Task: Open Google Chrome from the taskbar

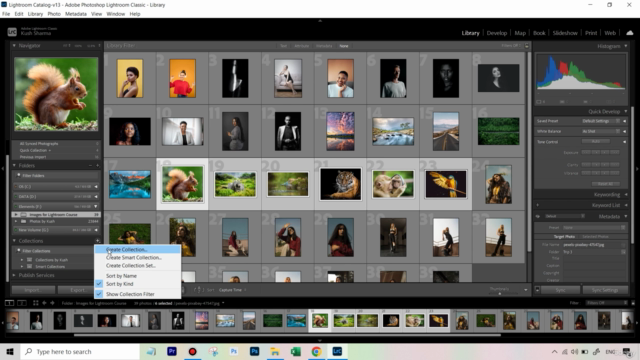Action: [x=316, y=351]
